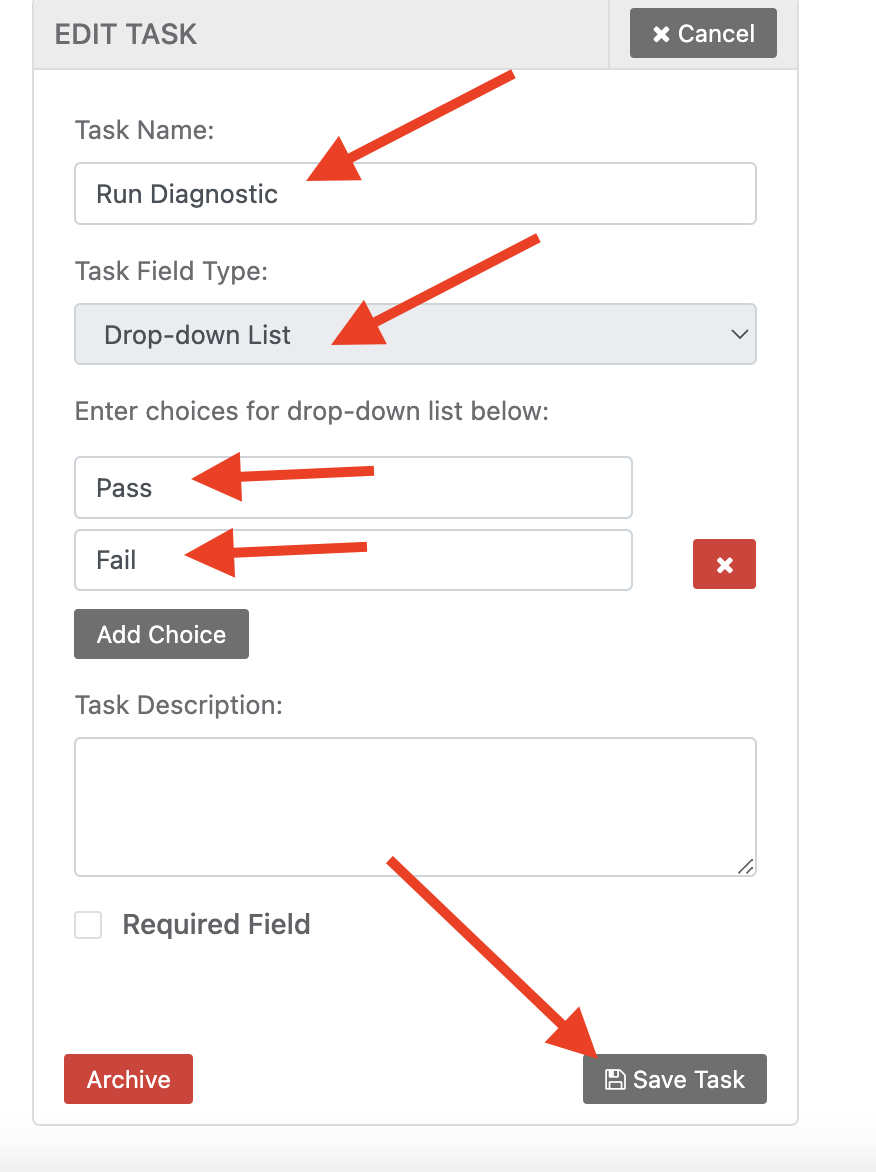876x1172 pixels.
Task: Click the Required Field label text
Action: 216,924
